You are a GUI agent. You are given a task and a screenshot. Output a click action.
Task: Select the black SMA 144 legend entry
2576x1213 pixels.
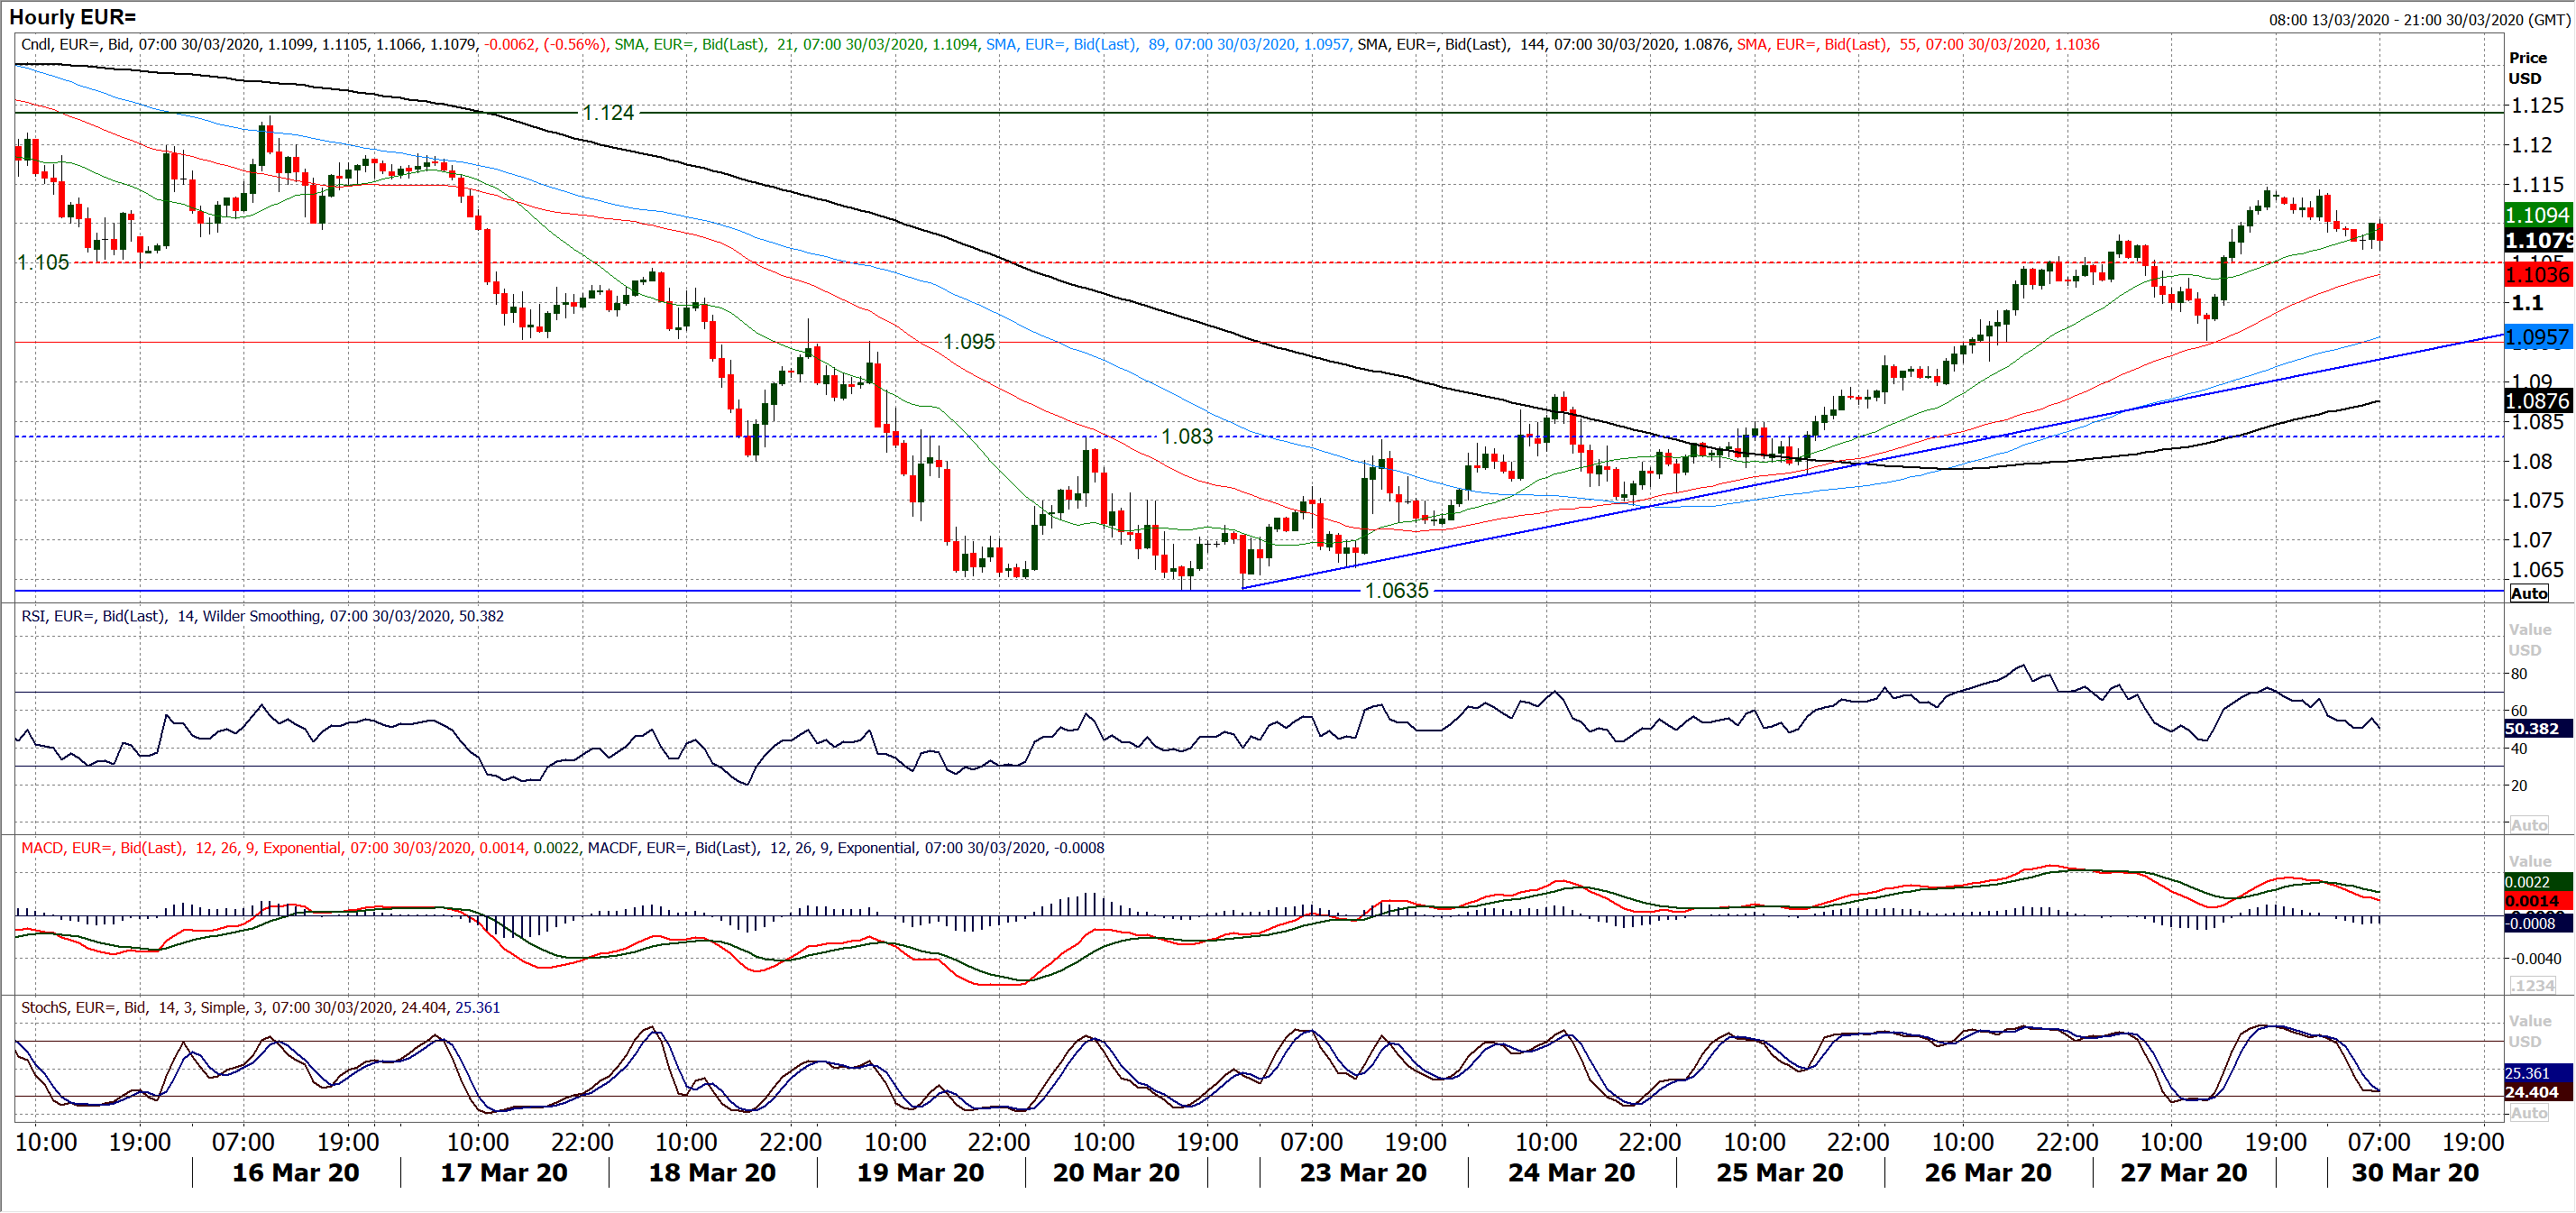coord(1543,45)
